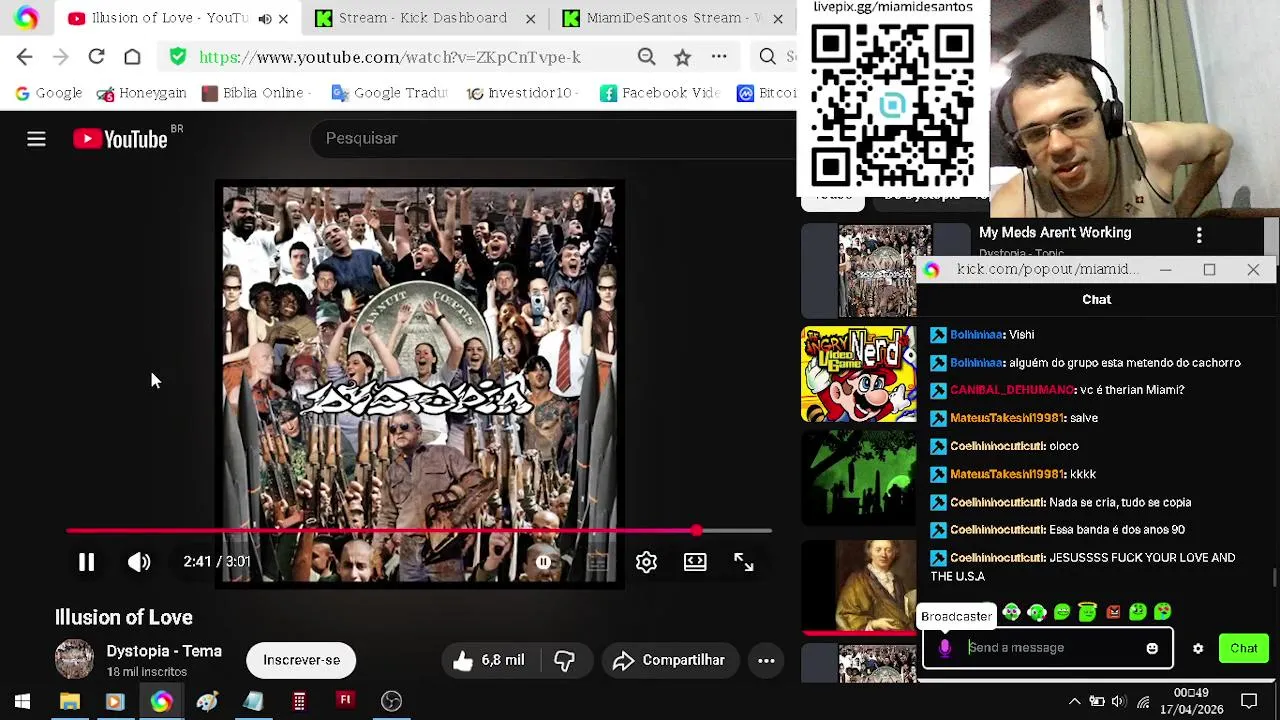Image resolution: width=1280 pixels, height=720 pixels.
Task: Open address bar more options dots
Action: pyautogui.click(x=718, y=57)
